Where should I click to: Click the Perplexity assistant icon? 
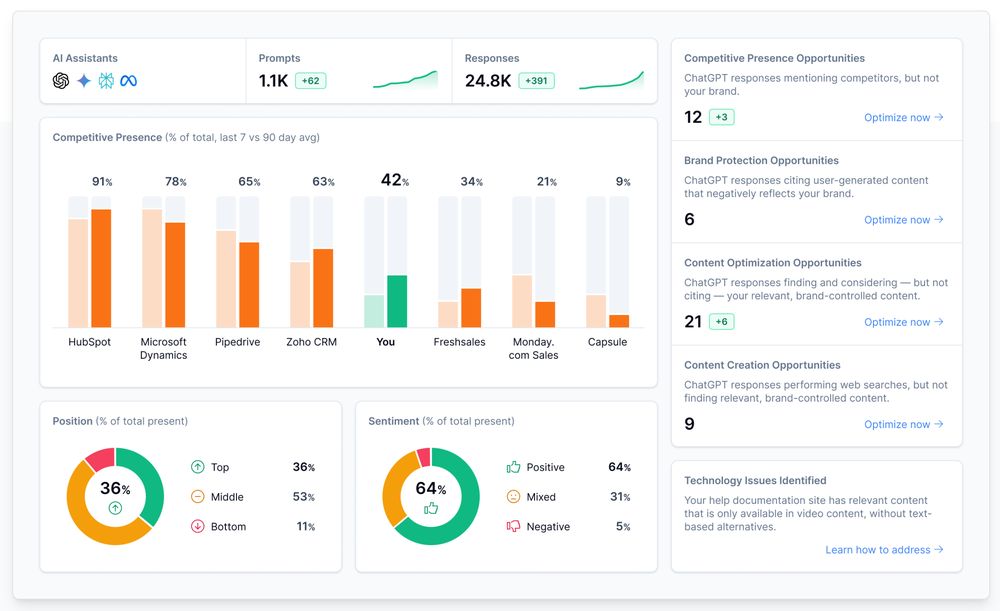(106, 81)
